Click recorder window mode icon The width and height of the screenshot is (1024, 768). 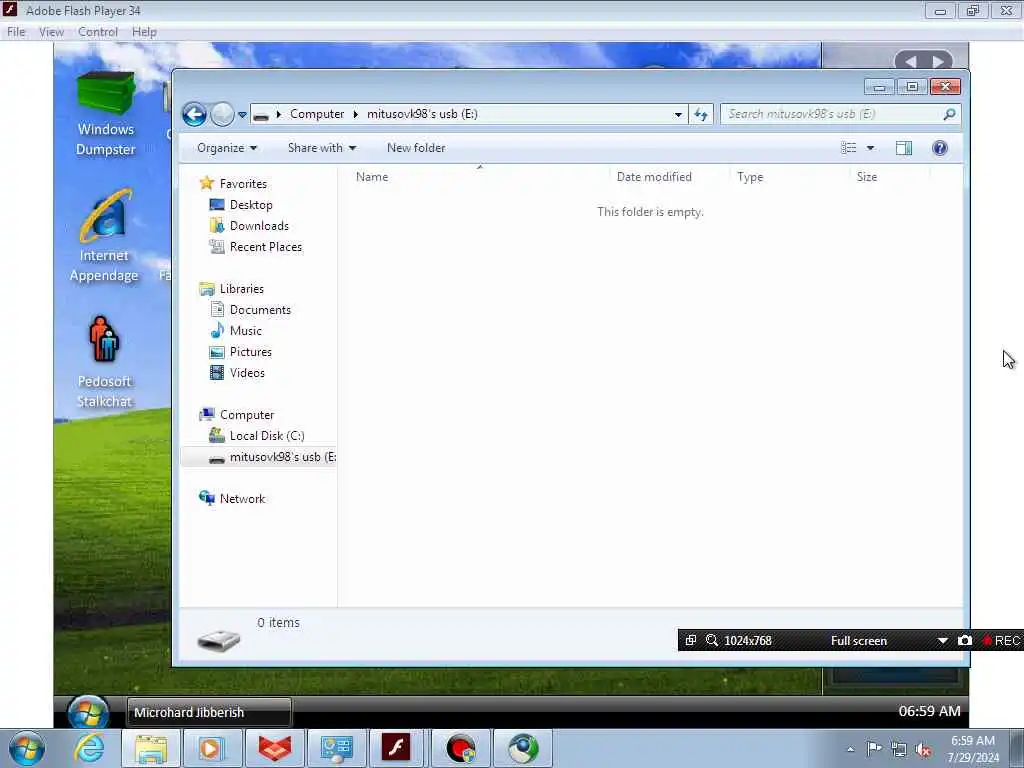pos(691,641)
